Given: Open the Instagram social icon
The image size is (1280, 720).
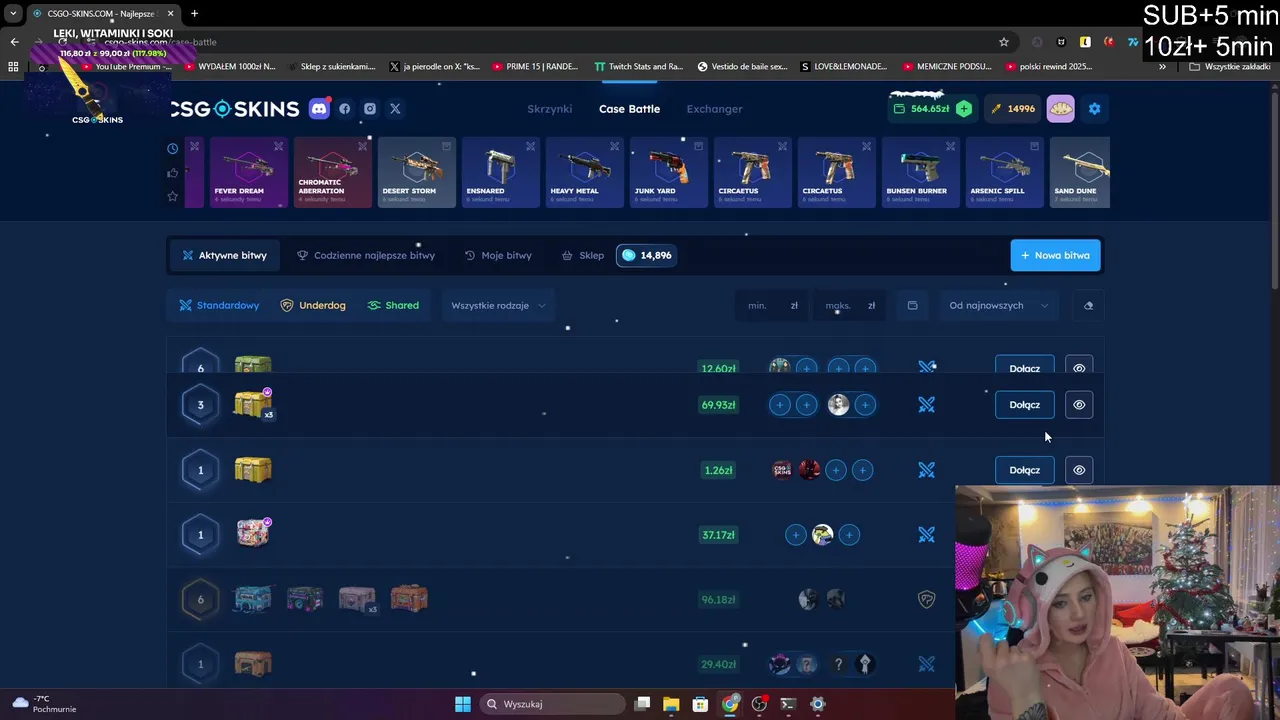Looking at the screenshot, I should (370, 109).
